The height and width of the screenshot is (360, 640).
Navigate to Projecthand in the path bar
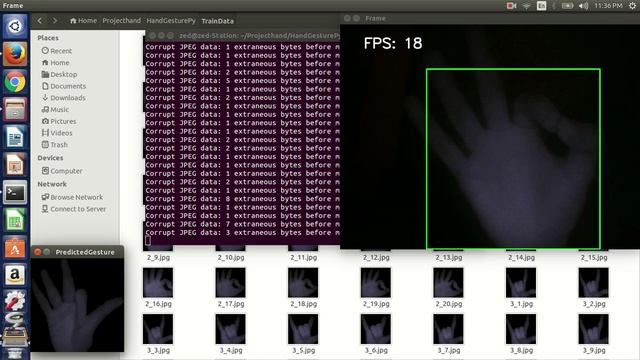coord(122,20)
